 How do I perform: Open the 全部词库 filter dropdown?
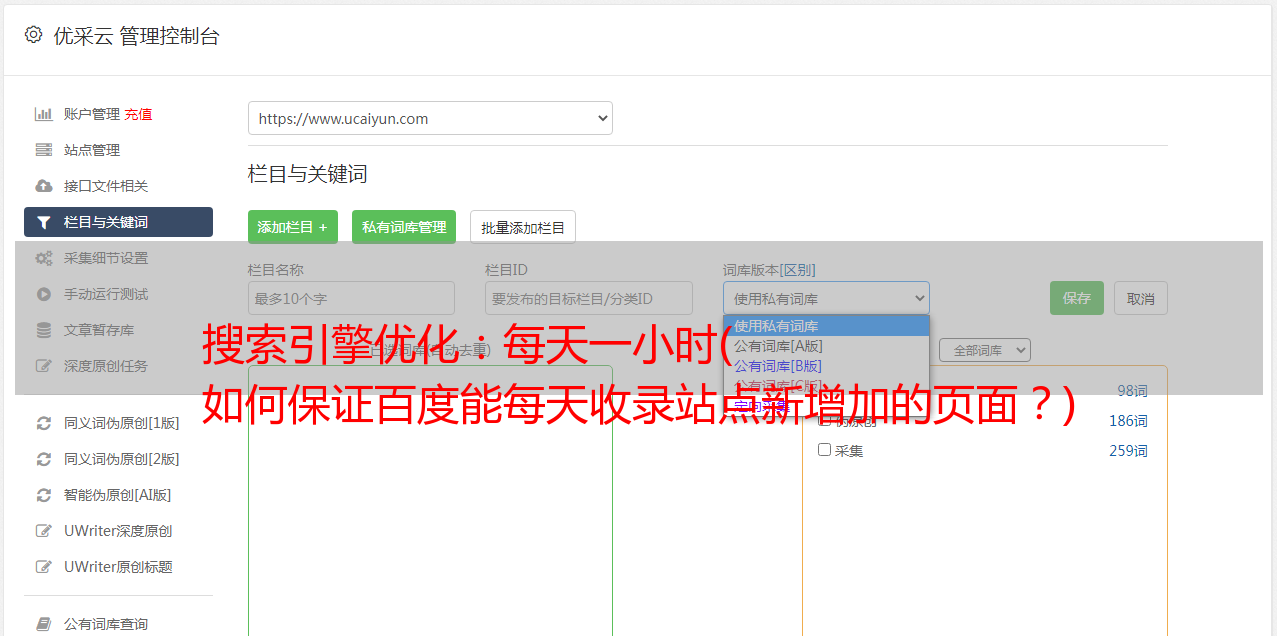pyautogui.click(x=985, y=350)
